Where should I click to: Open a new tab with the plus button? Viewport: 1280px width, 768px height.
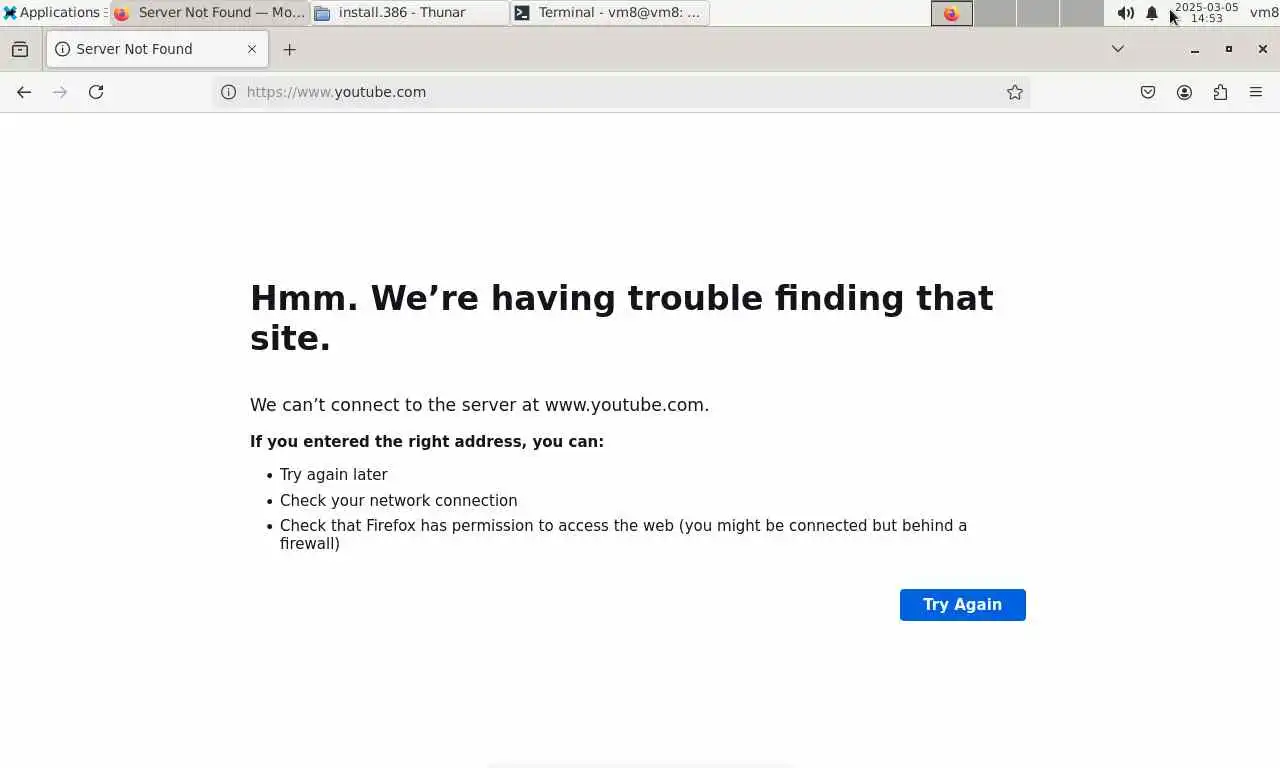point(289,49)
